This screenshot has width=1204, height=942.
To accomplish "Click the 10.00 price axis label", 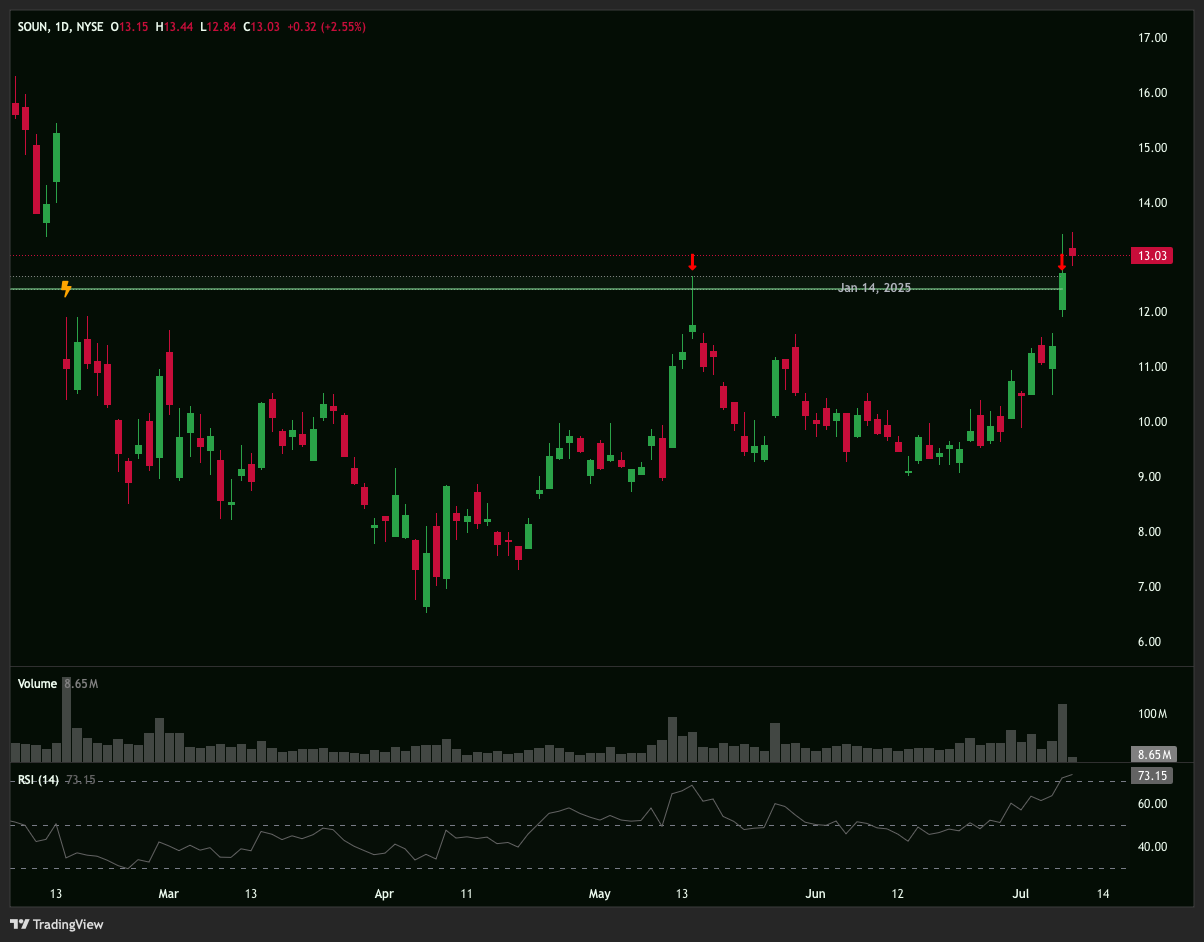I will click(1153, 422).
